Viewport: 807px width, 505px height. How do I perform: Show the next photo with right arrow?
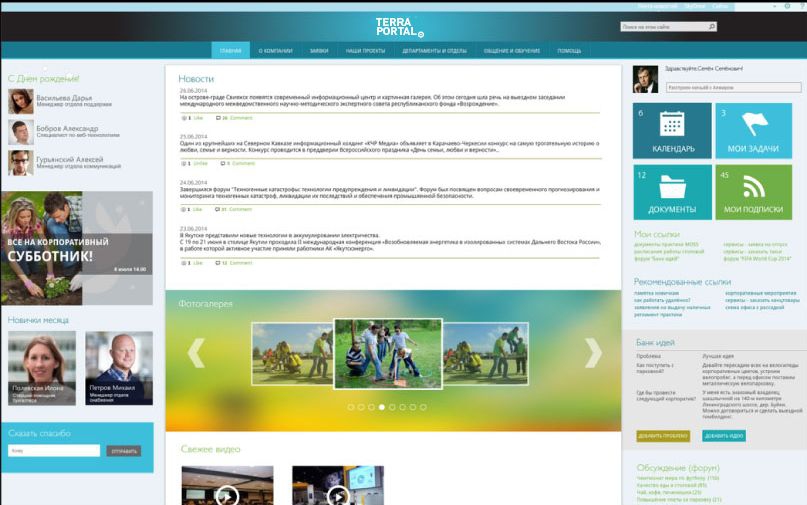[593, 352]
